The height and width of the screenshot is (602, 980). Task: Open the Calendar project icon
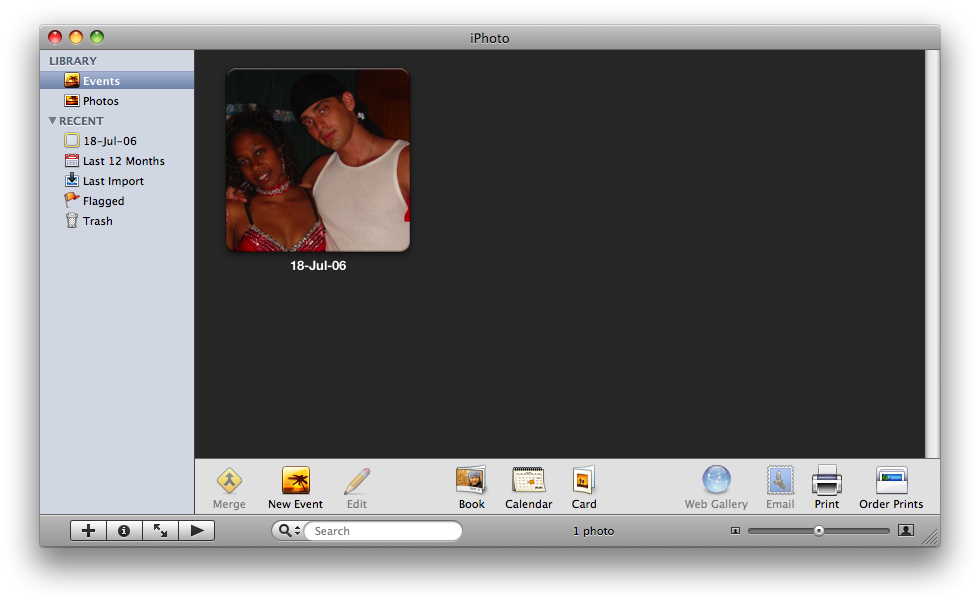coord(528,481)
